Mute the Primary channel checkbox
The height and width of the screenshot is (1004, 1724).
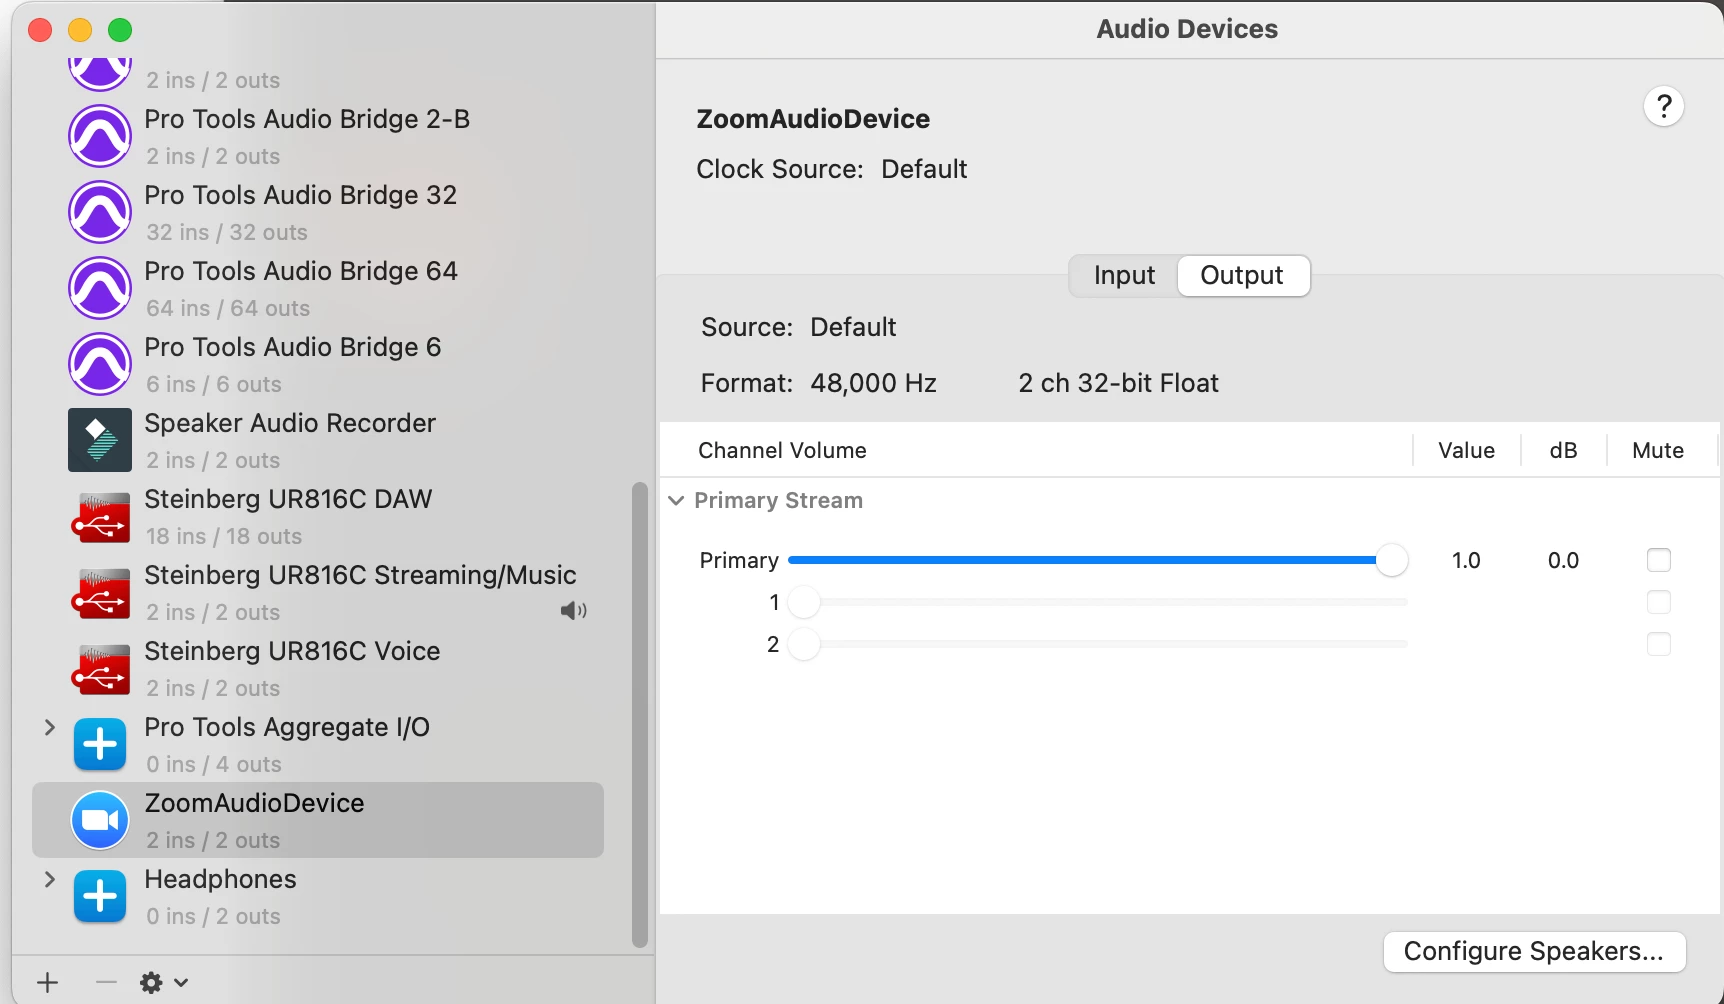click(1659, 560)
